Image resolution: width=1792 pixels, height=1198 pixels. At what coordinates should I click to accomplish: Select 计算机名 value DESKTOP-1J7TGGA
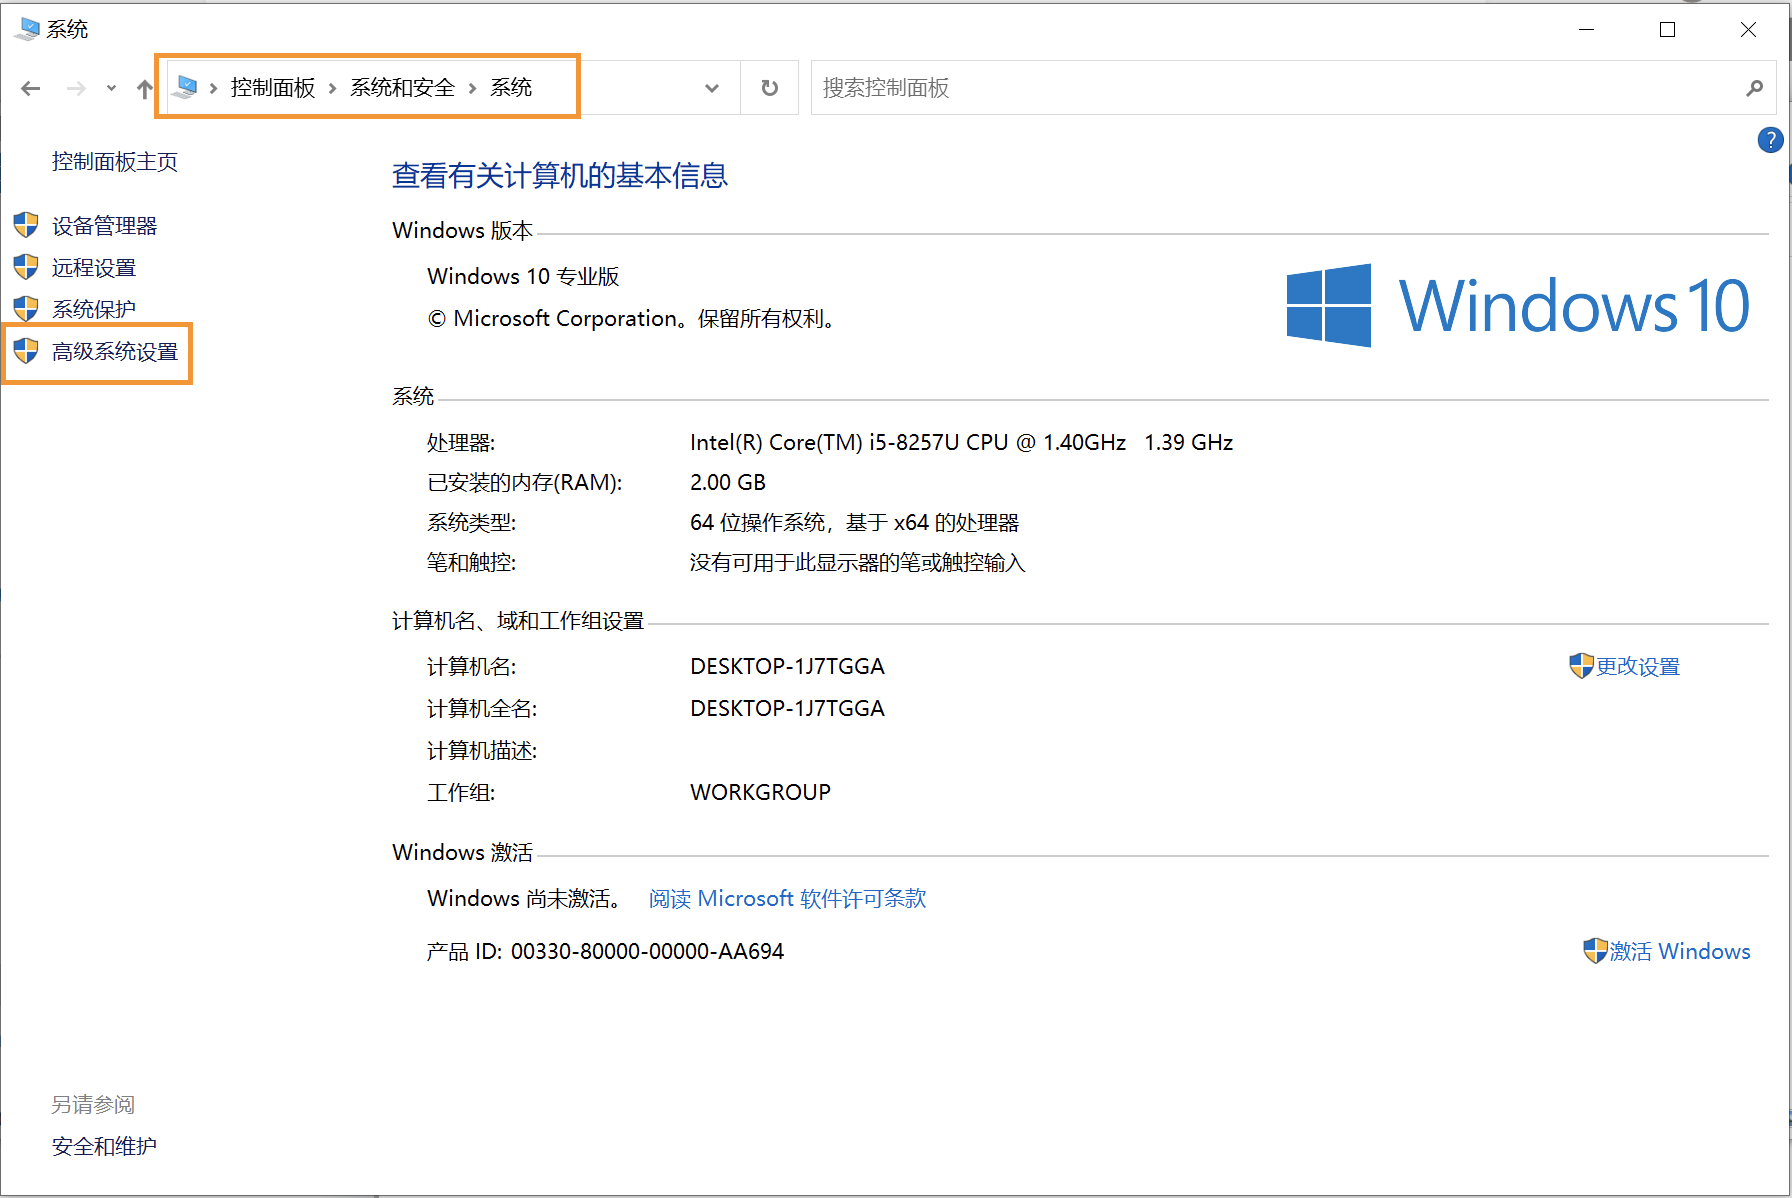tap(788, 667)
